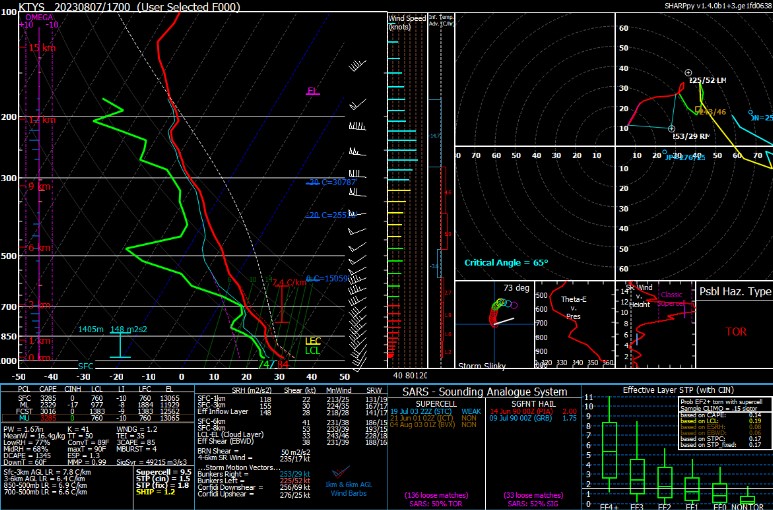773x510 pixels.
Task: Click the Psbl Haz. Type panel header
Action: (x=734, y=291)
